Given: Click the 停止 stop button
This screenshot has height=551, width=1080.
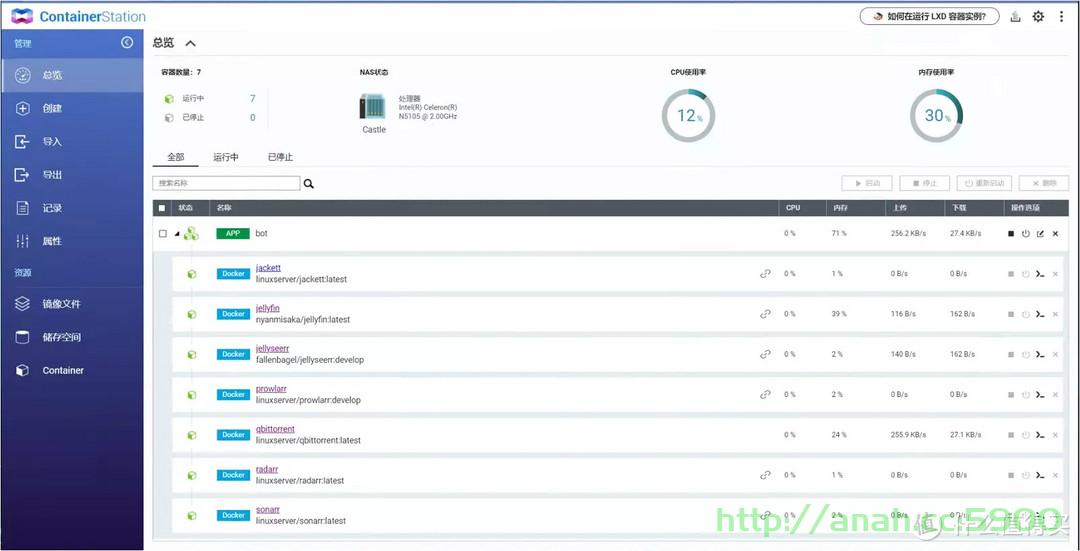Looking at the screenshot, I should click(924, 183).
